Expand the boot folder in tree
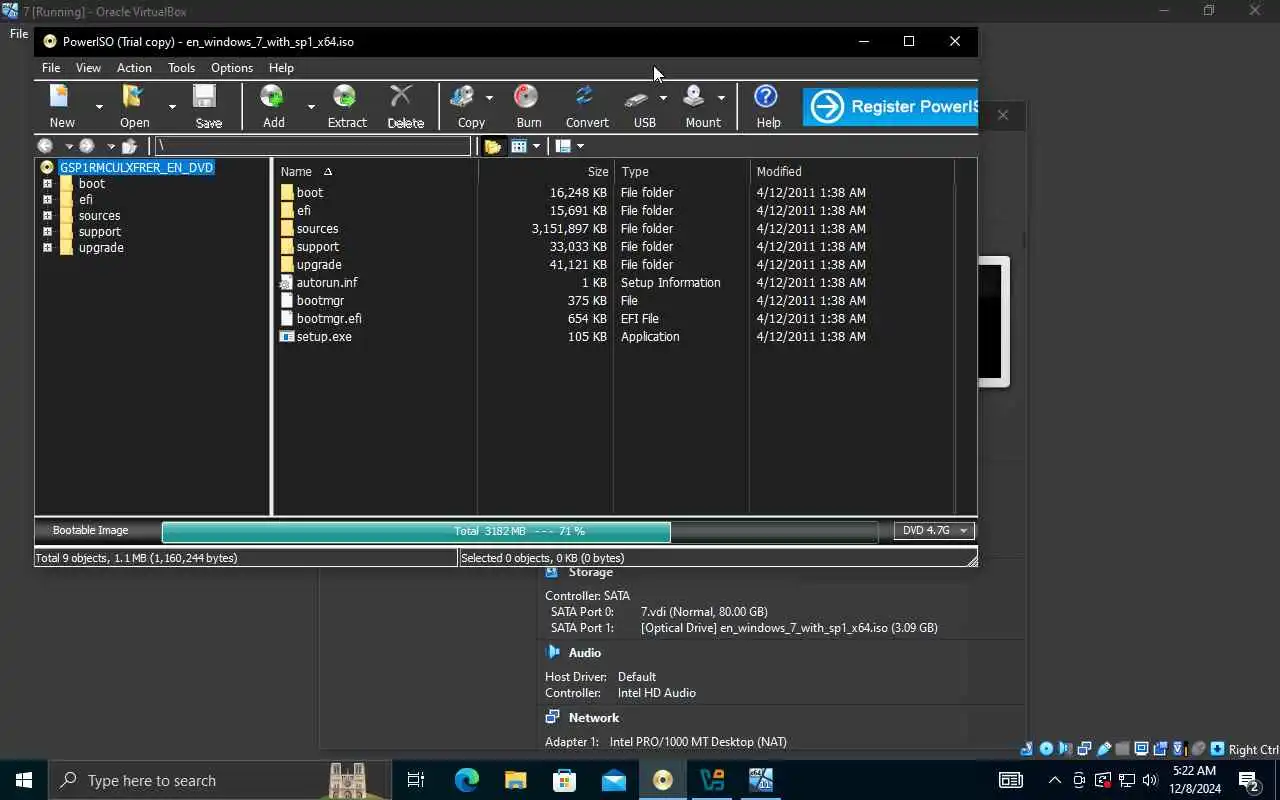The width and height of the screenshot is (1280, 800). 47,184
